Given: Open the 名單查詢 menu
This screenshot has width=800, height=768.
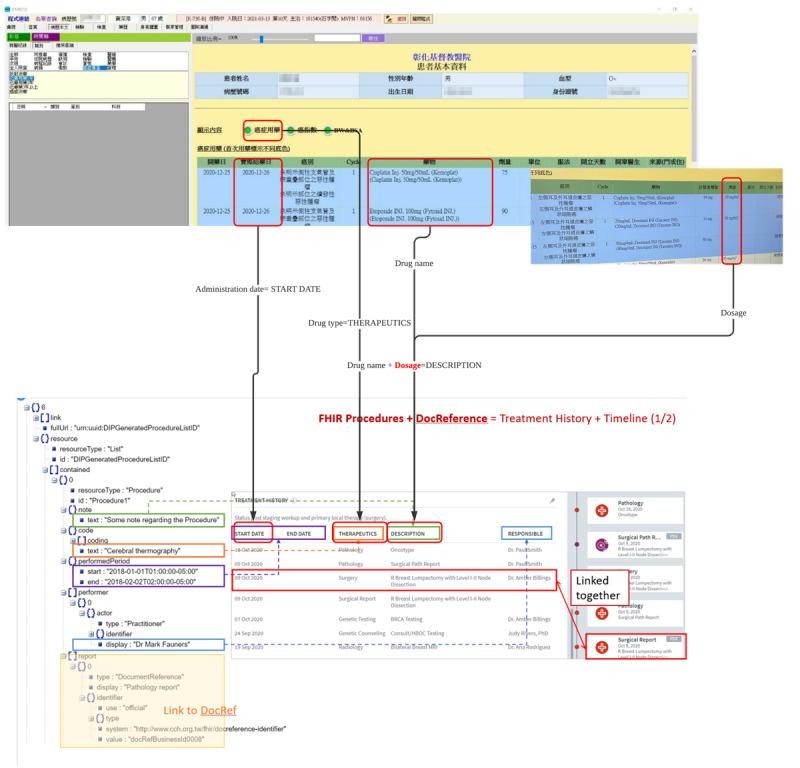Looking at the screenshot, I should click(x=46, y=19).
